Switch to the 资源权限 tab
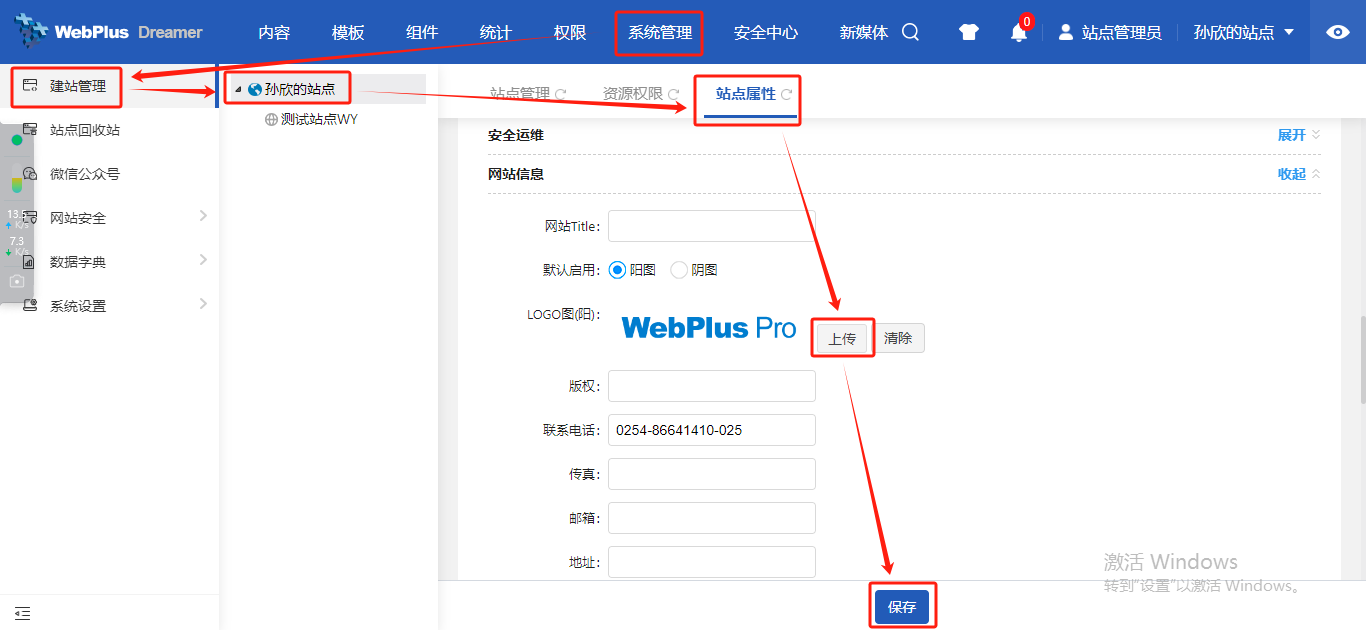 633,94
